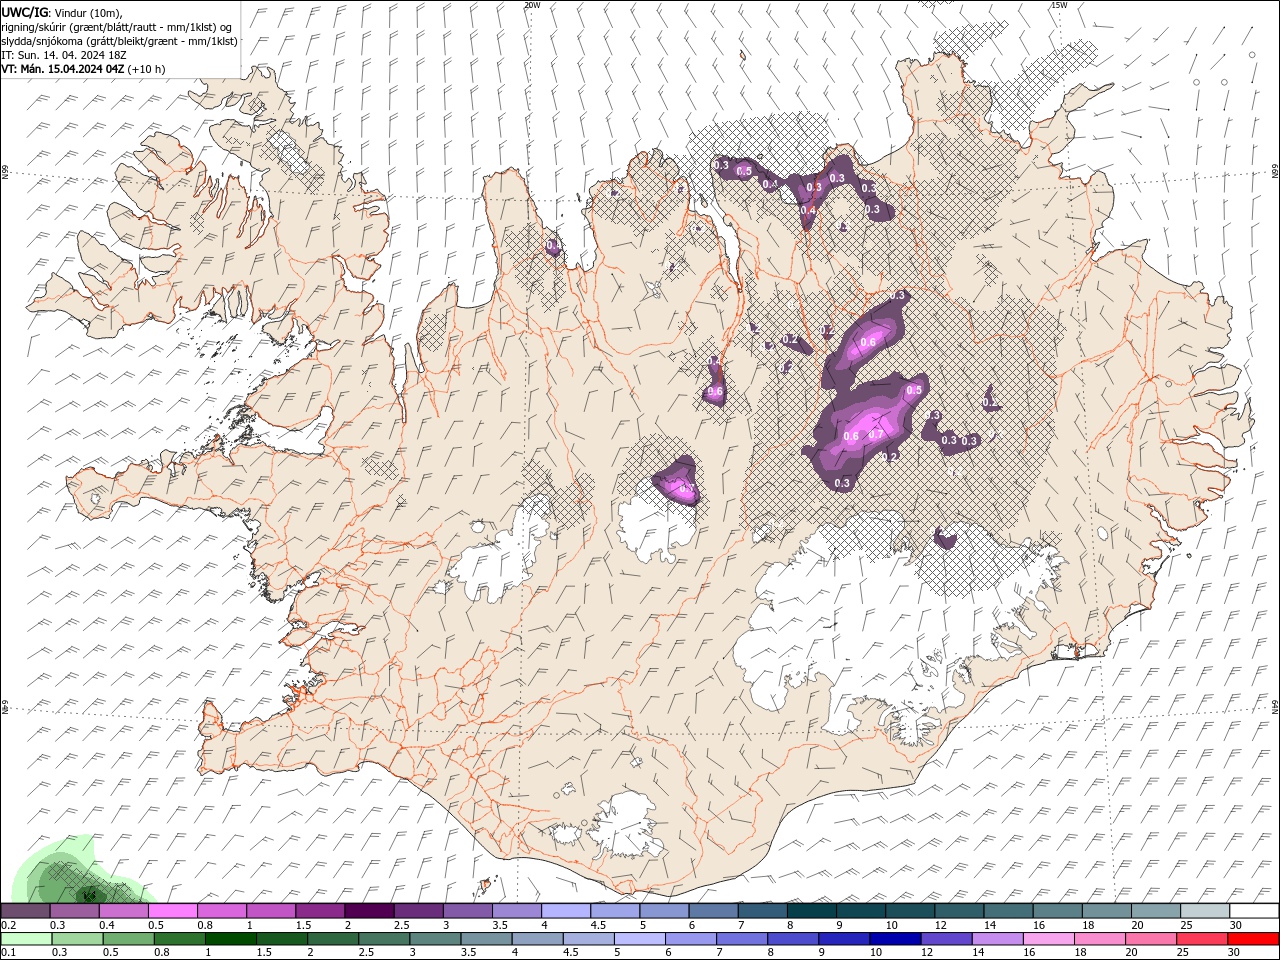Pick the 1.5 purple swatch in upper legend row
This screenshot has height=960, width=1280.
pyautogui.click(x=320, y=911)
